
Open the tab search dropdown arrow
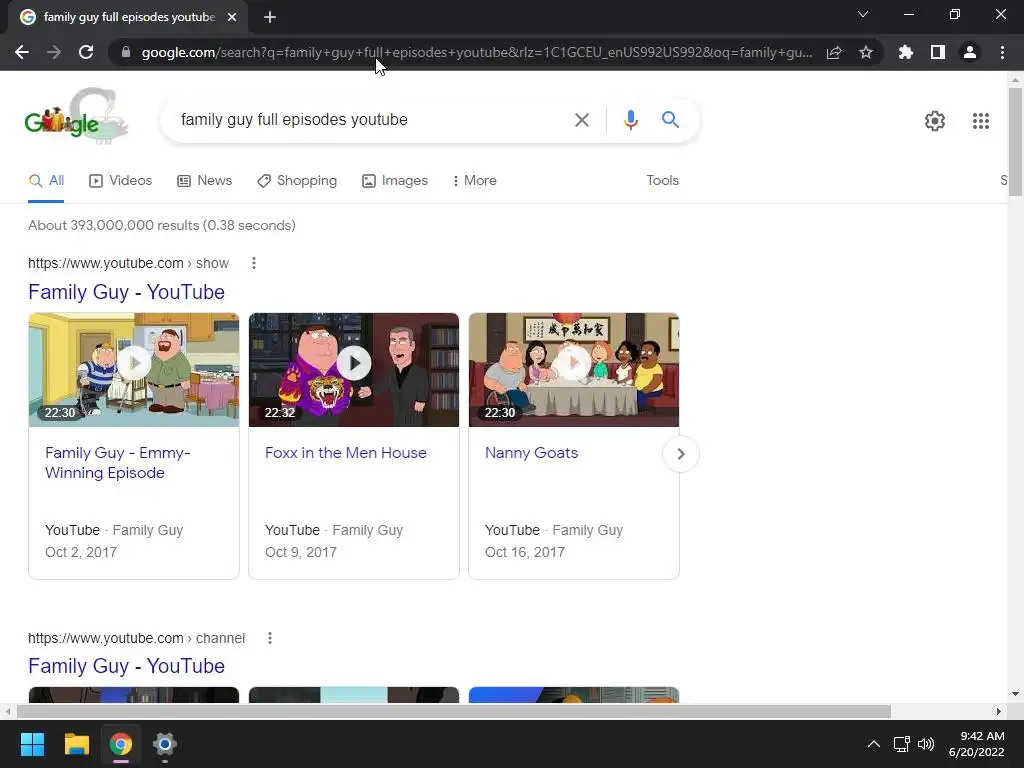[x=863, y=14]
